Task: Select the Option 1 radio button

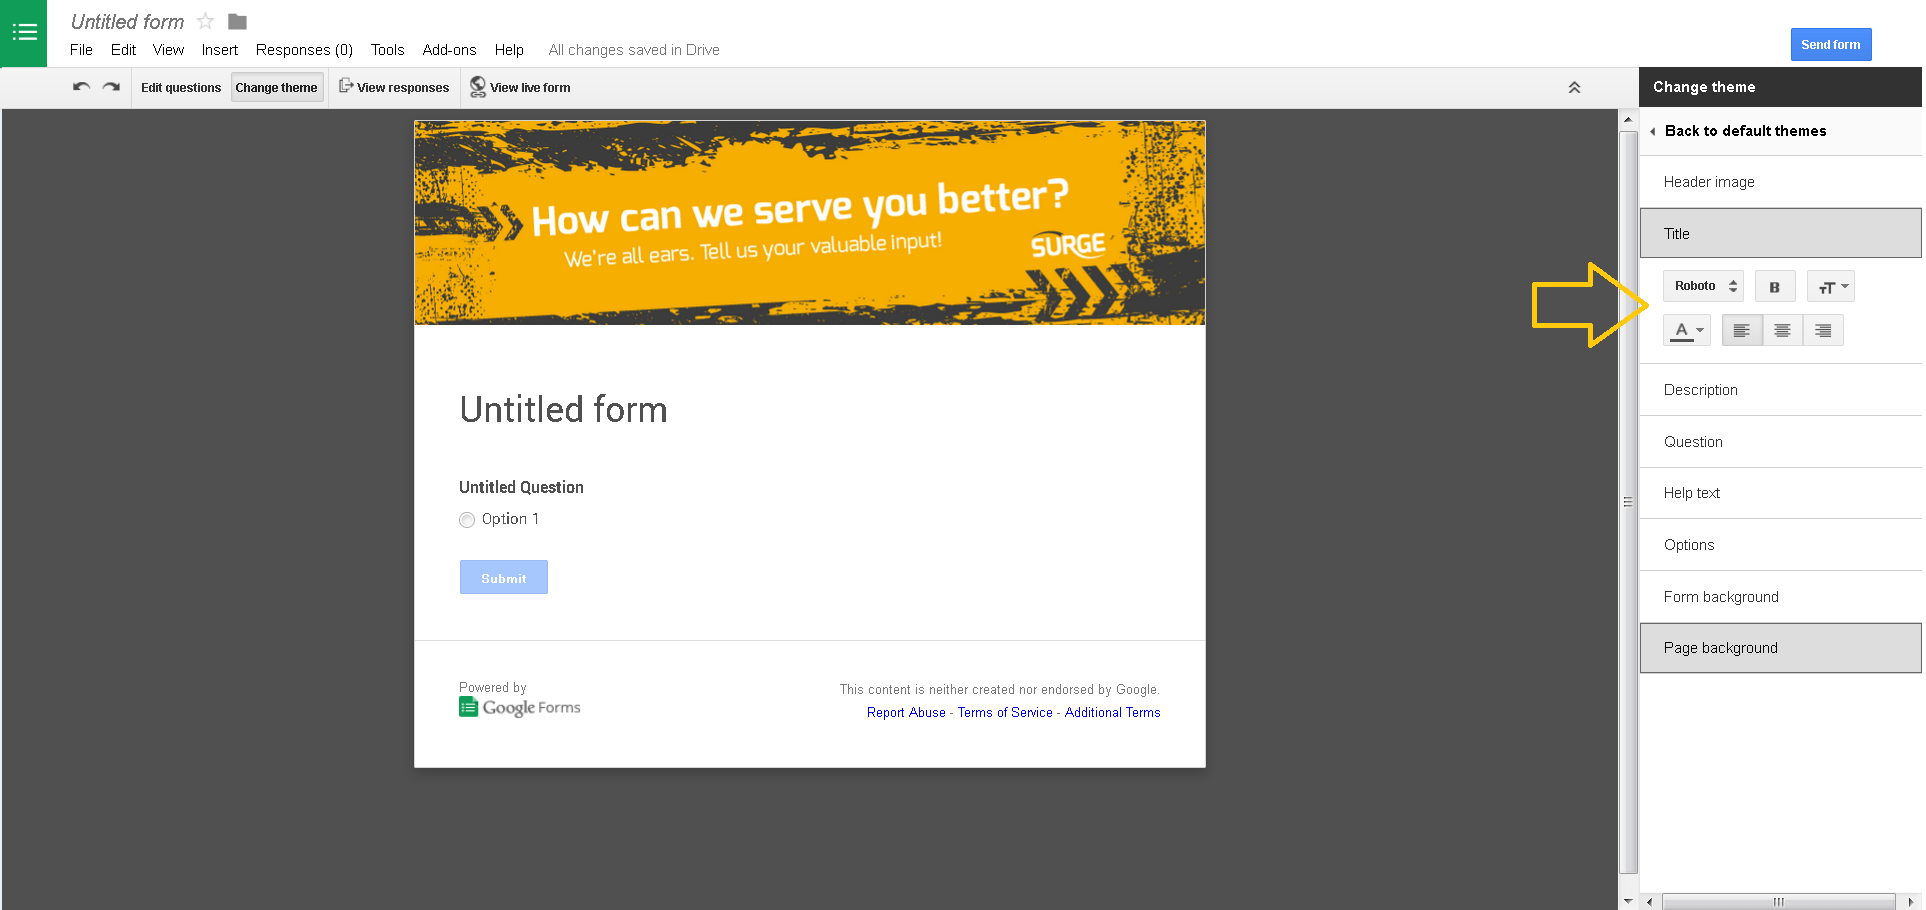Action: point(467,520)
